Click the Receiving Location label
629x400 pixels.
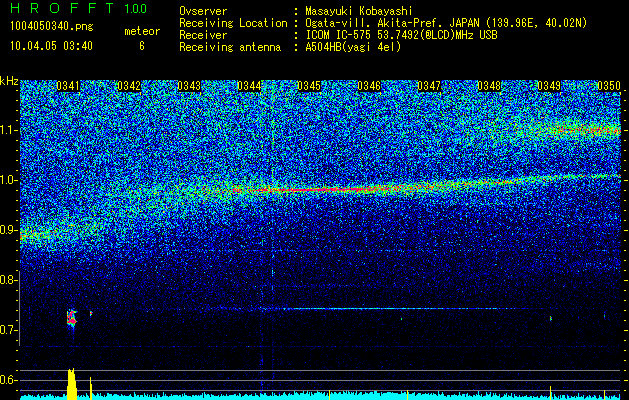[x=233, y=23]
